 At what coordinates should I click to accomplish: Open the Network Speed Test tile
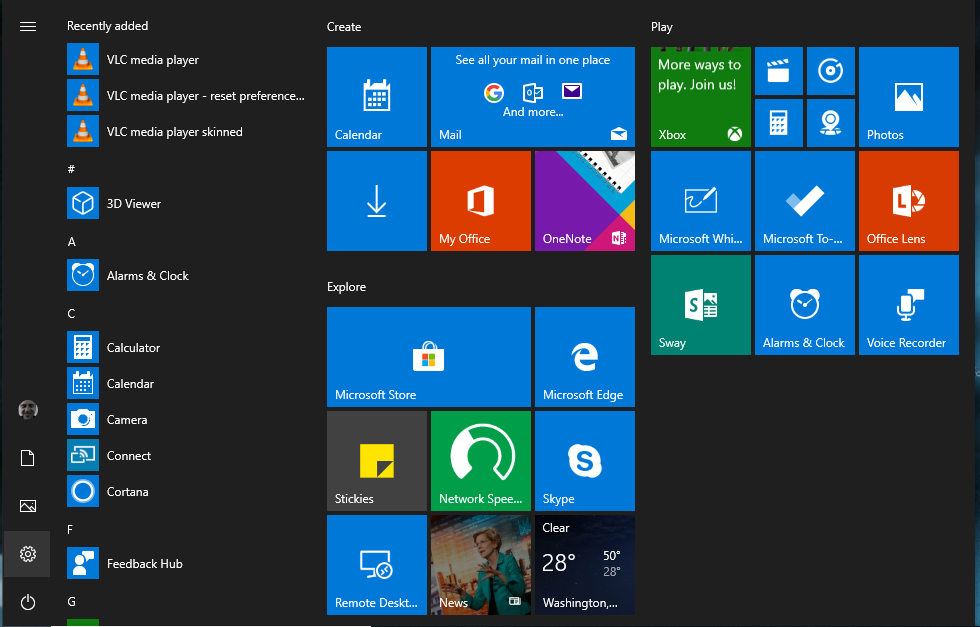(481, 461)
